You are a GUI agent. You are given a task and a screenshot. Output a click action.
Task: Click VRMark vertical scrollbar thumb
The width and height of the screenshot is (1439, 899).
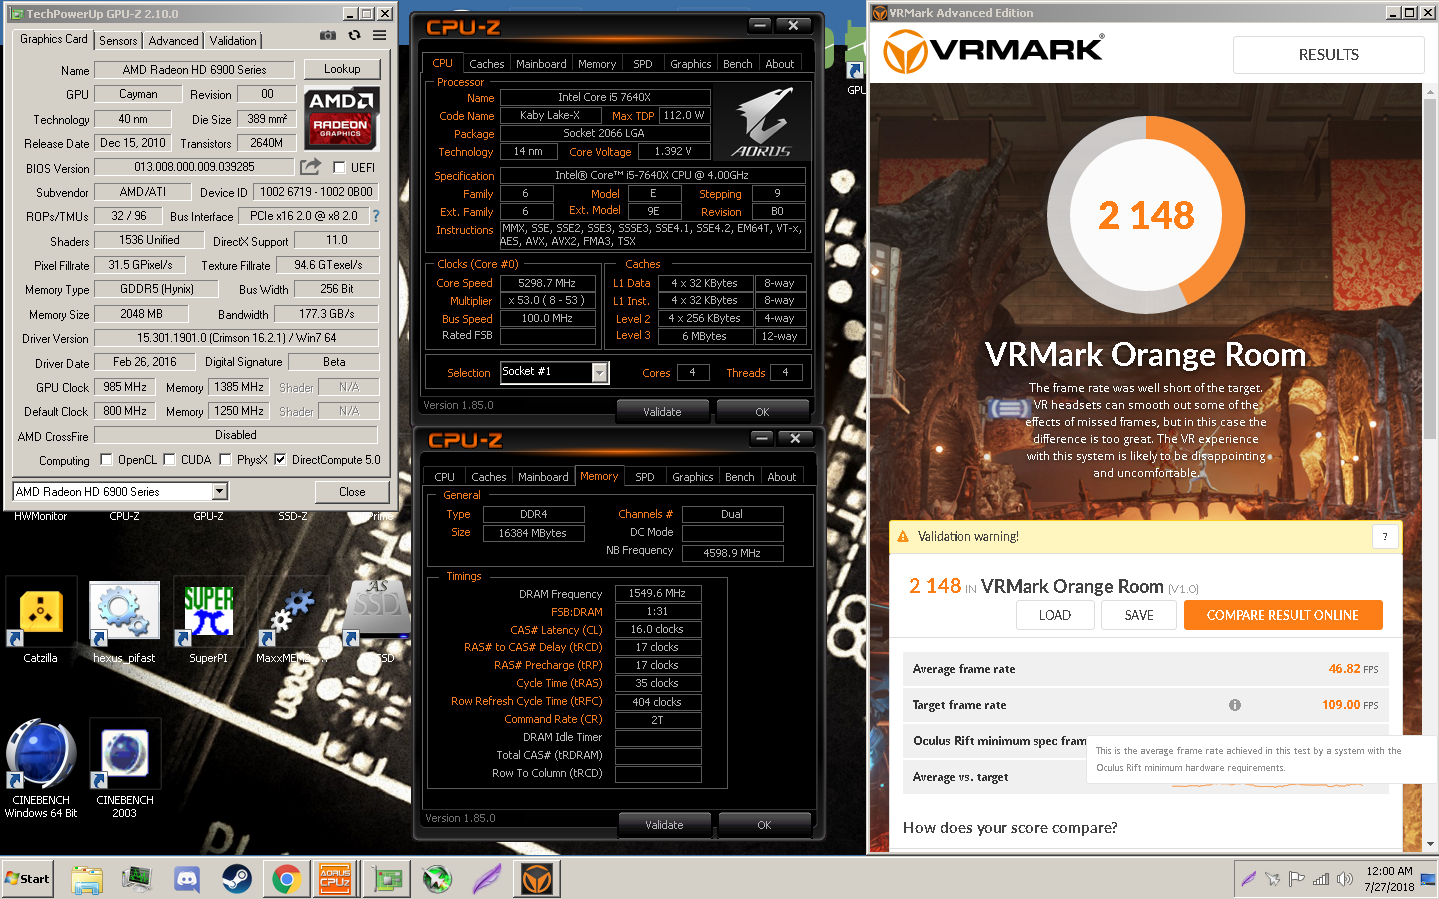(1430, 267)
